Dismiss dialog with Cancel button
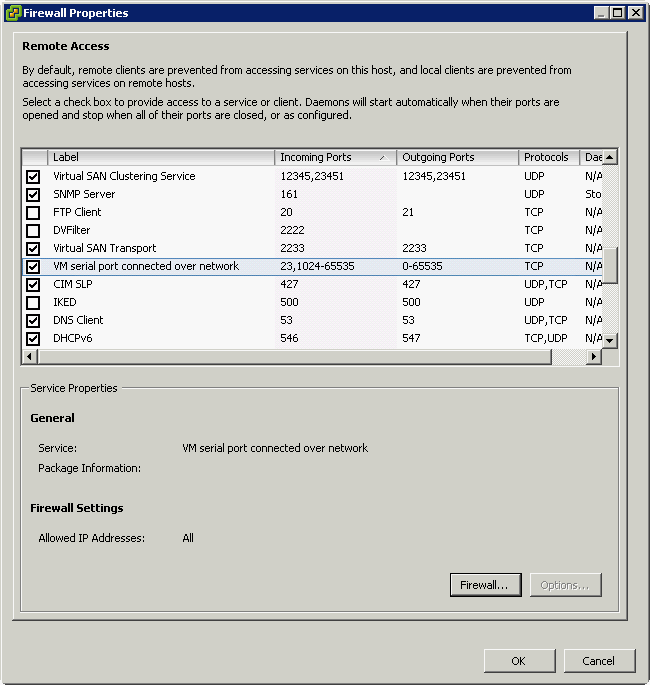This screenshot has width=650, height=685. [599, 661]
